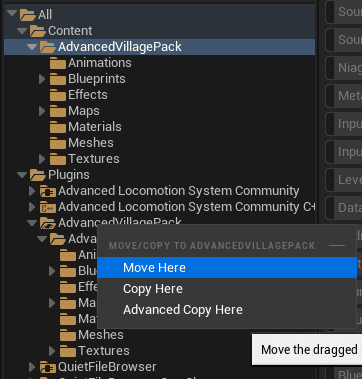This screenshot has height=379, width=362.
Task: Click the All folder icon
Action: click(28, 15)
